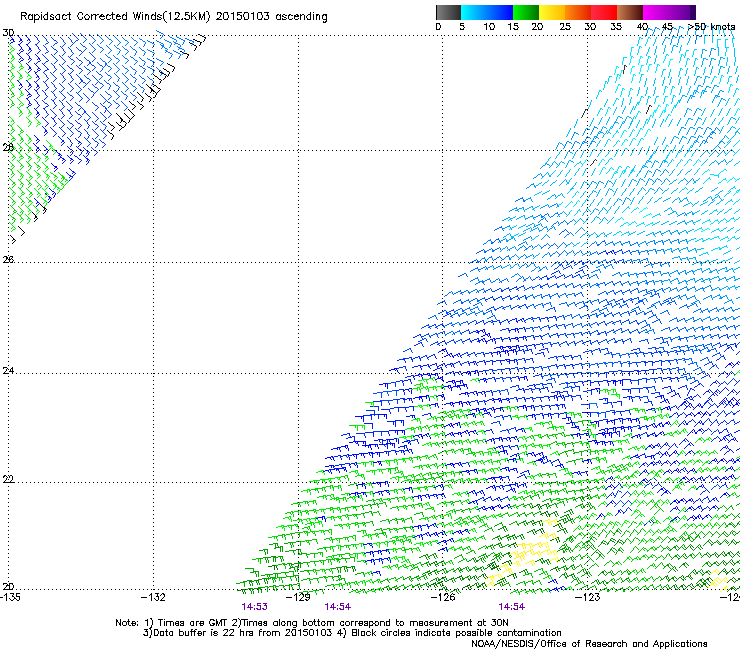Click the longitude label -135
Image resolution: width=740 pixels, height=650 pixels.
(10, 597)
